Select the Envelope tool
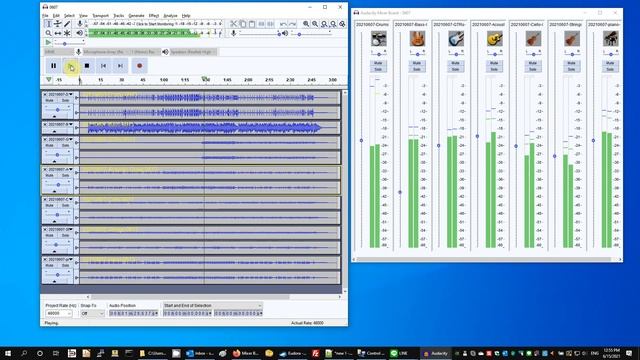This screenshot has height=360, width=640. 58,24
